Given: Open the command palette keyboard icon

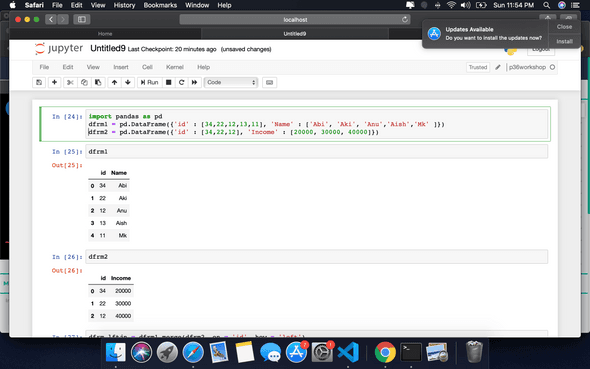Looking at the screenshot, I should 269,82.
